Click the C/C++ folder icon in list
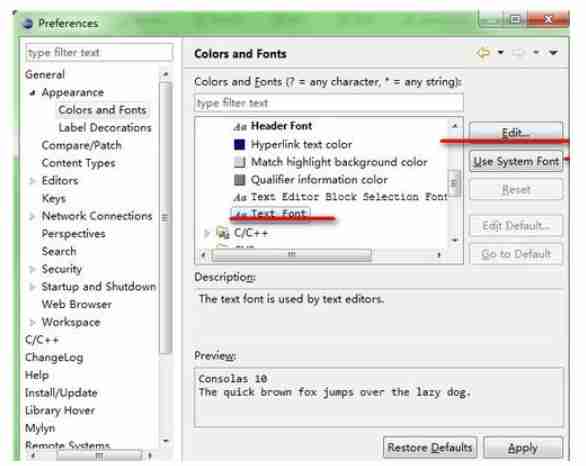 click(x=223, y=233)
